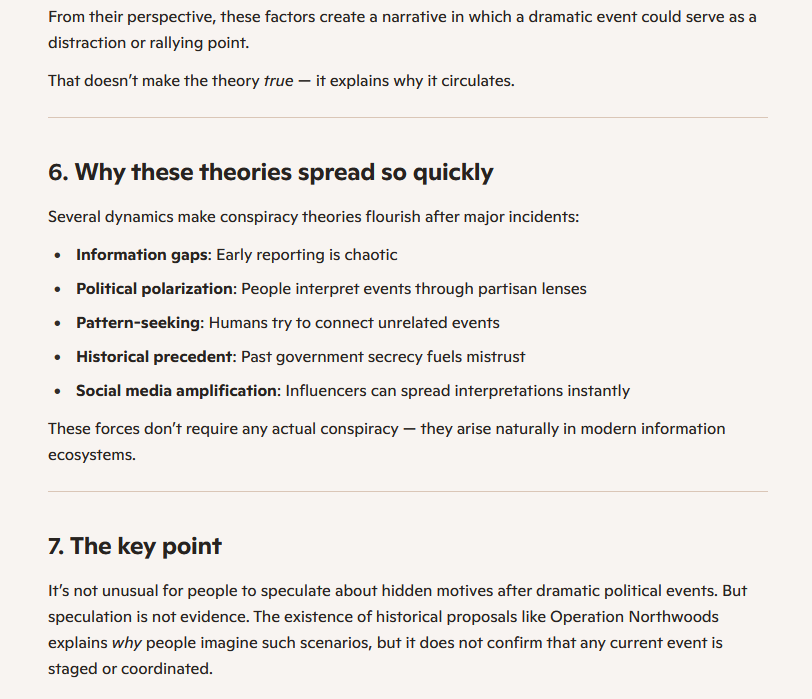Click the bold "Political polarization" term
812x699 pixels.
[154, 289]
